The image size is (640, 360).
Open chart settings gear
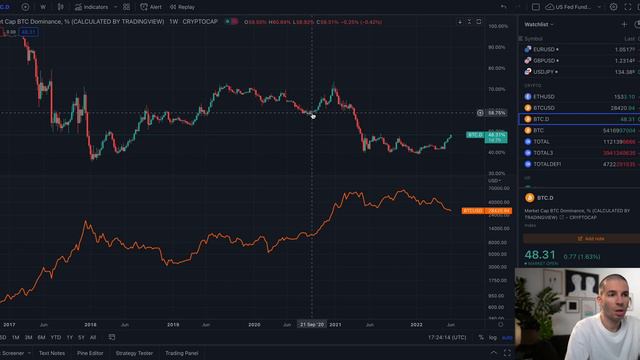613,7
